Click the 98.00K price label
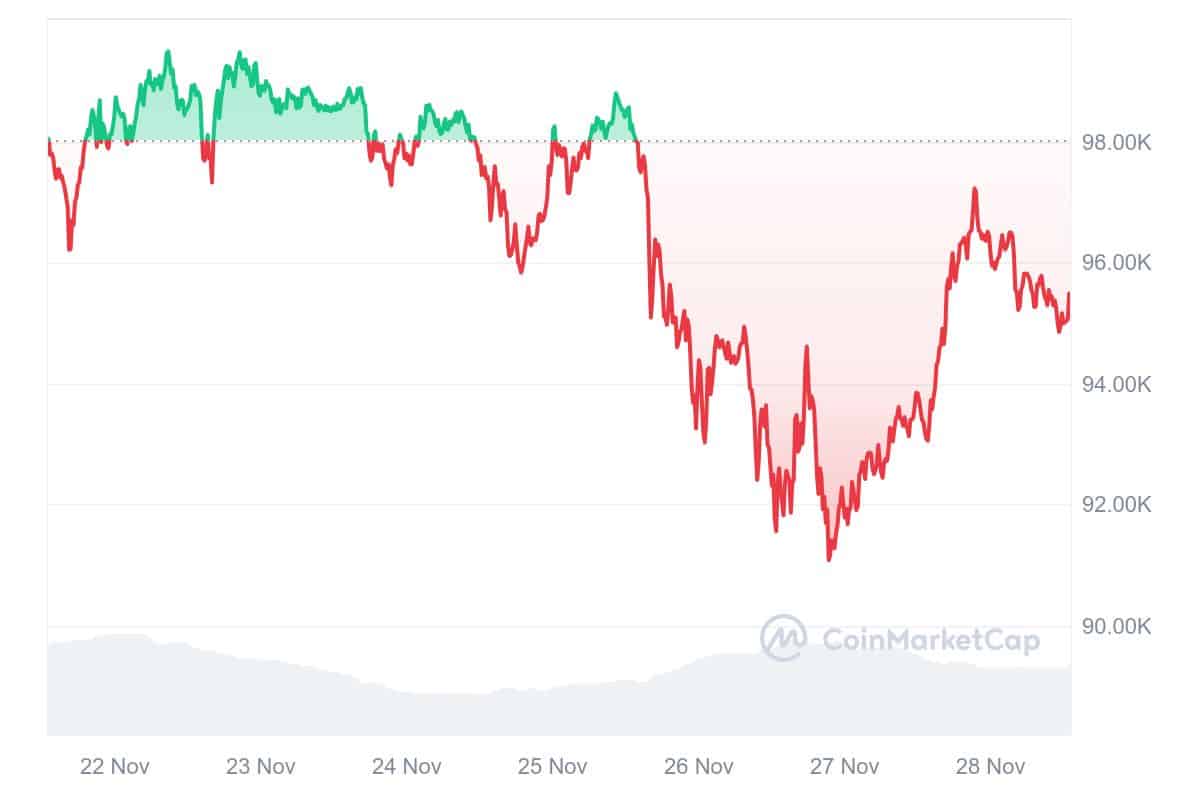Screen dimensions: 1200x800 pos(1115,143)
